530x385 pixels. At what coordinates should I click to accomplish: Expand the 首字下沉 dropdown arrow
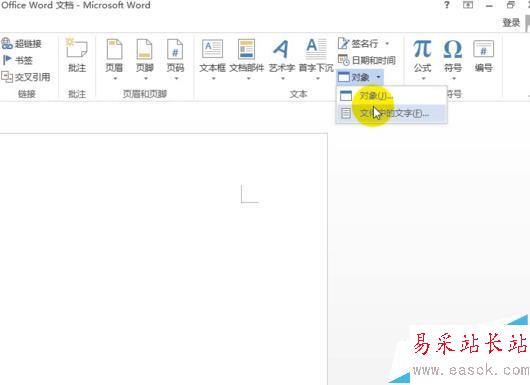[318, 78]
